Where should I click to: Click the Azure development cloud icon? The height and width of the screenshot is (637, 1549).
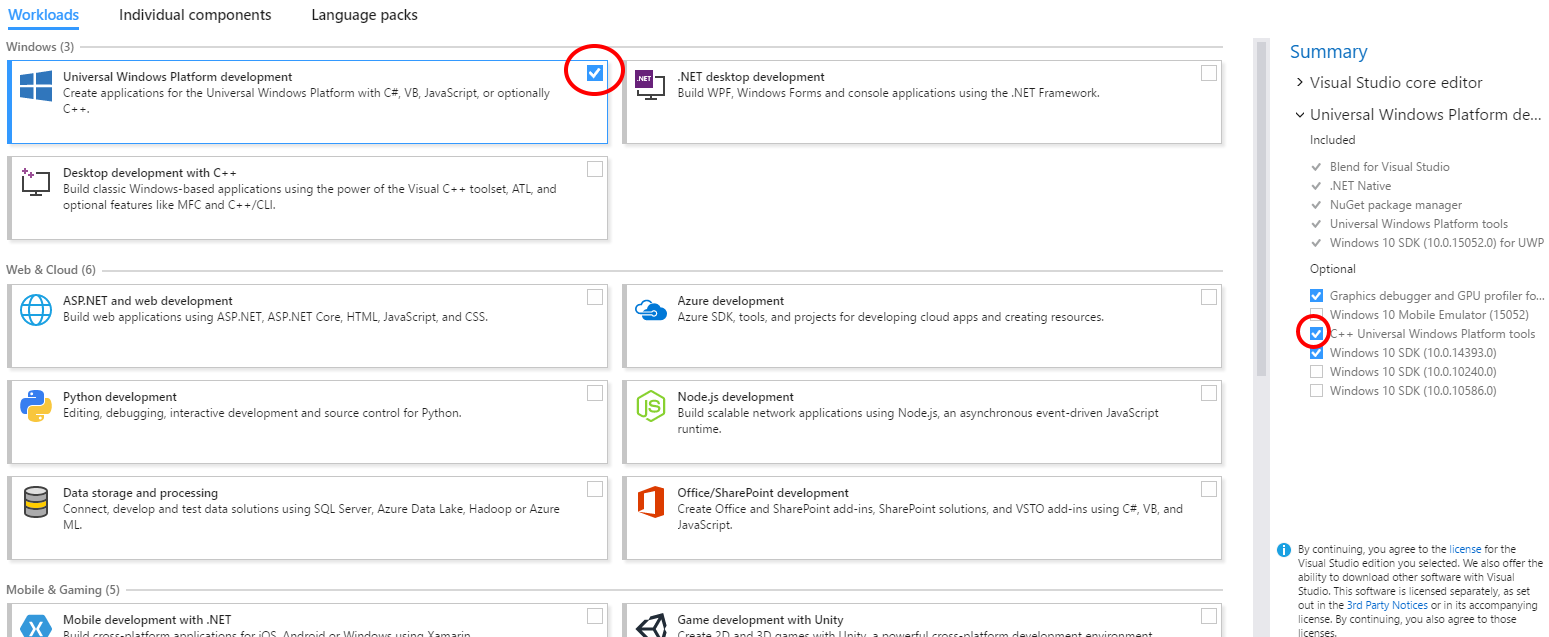pyautogui.click(x=650, y=310)
